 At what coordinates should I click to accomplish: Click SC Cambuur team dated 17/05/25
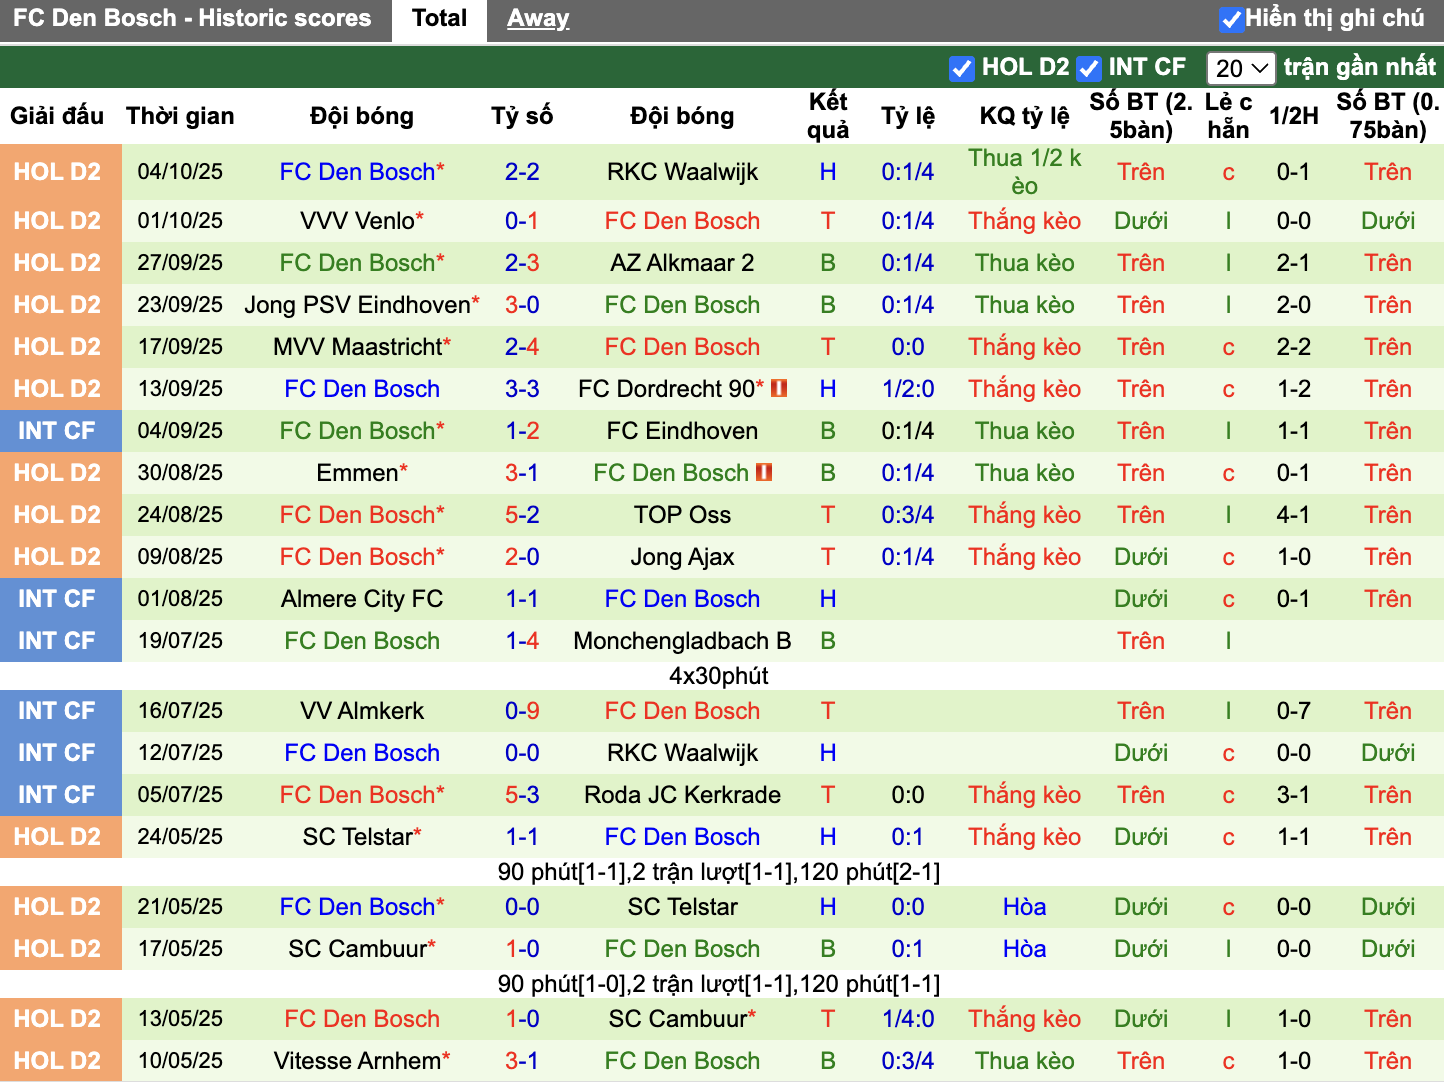(x=357, y=949)
